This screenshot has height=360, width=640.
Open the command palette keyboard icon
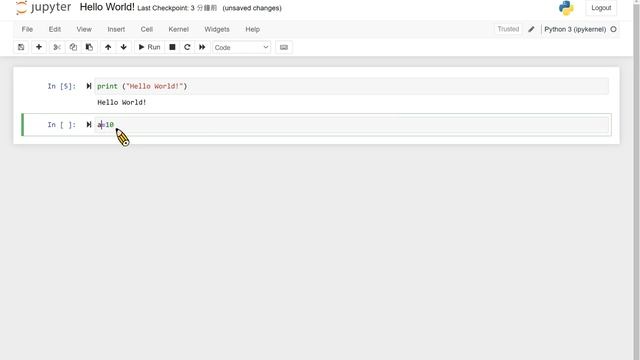tap(284, 47)
